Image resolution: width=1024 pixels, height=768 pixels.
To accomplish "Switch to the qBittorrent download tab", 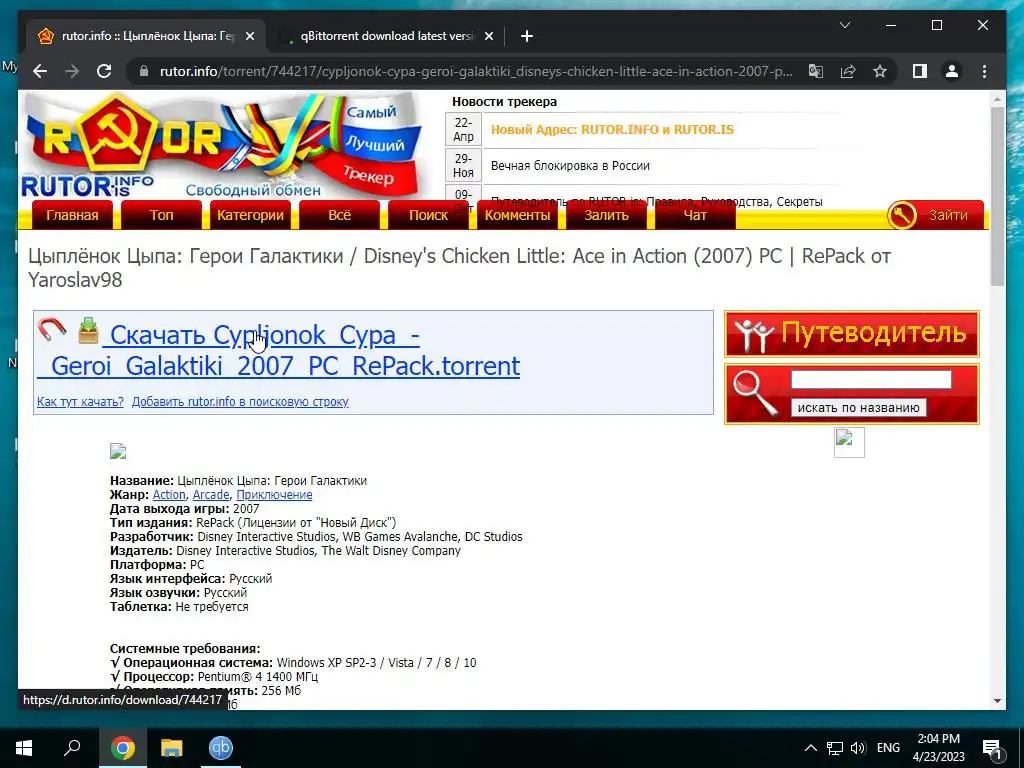I will coord(386,37).
